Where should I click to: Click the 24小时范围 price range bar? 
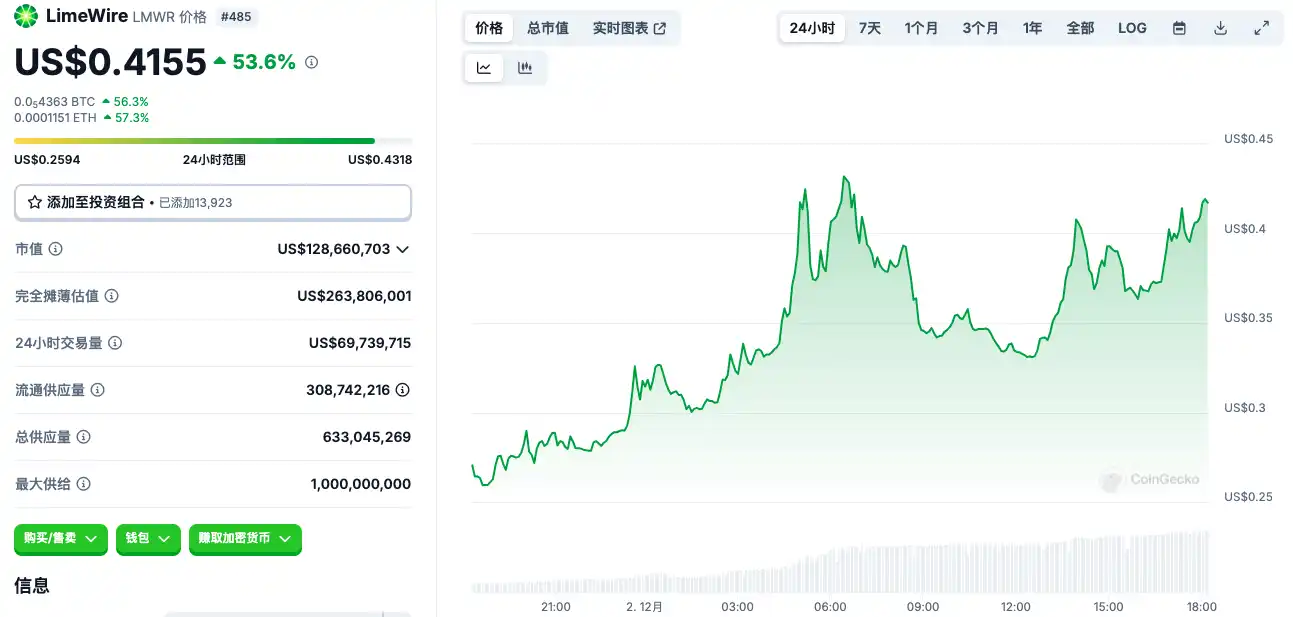tap(212, 141)
